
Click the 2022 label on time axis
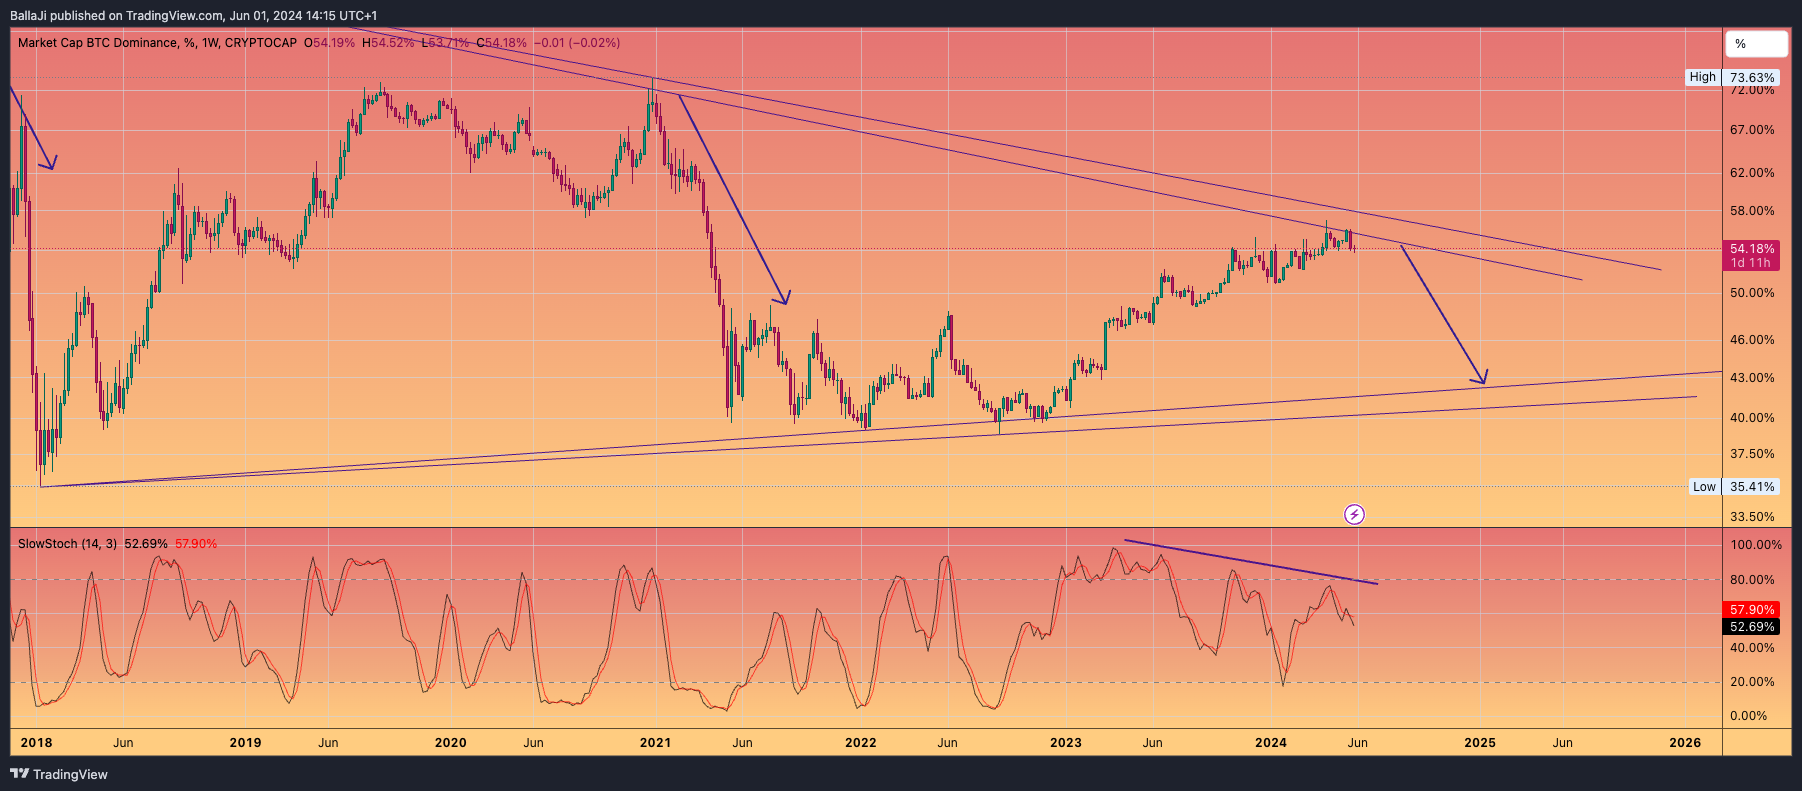(x=860, y=742)
